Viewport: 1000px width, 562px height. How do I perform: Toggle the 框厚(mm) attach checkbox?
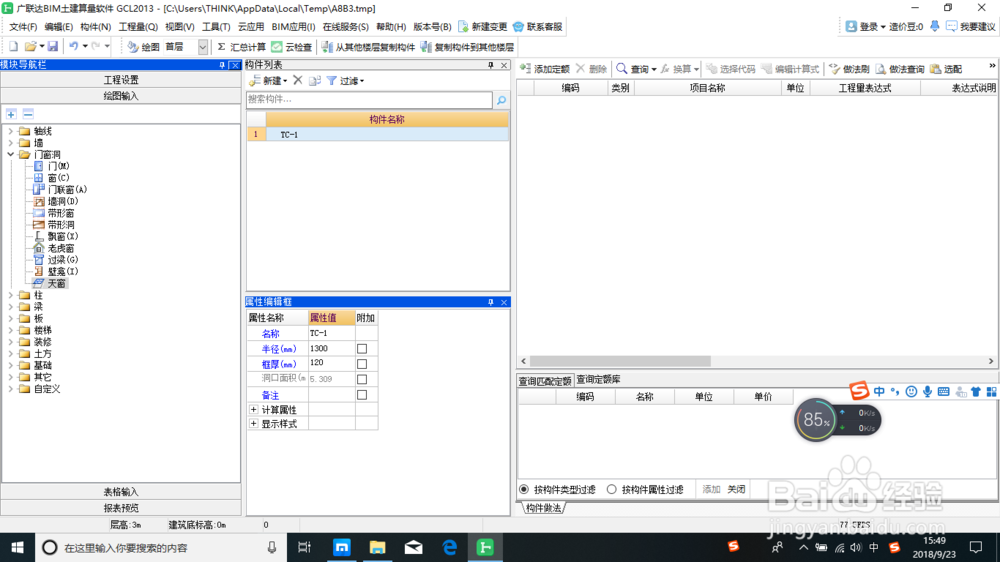[362, 364]
